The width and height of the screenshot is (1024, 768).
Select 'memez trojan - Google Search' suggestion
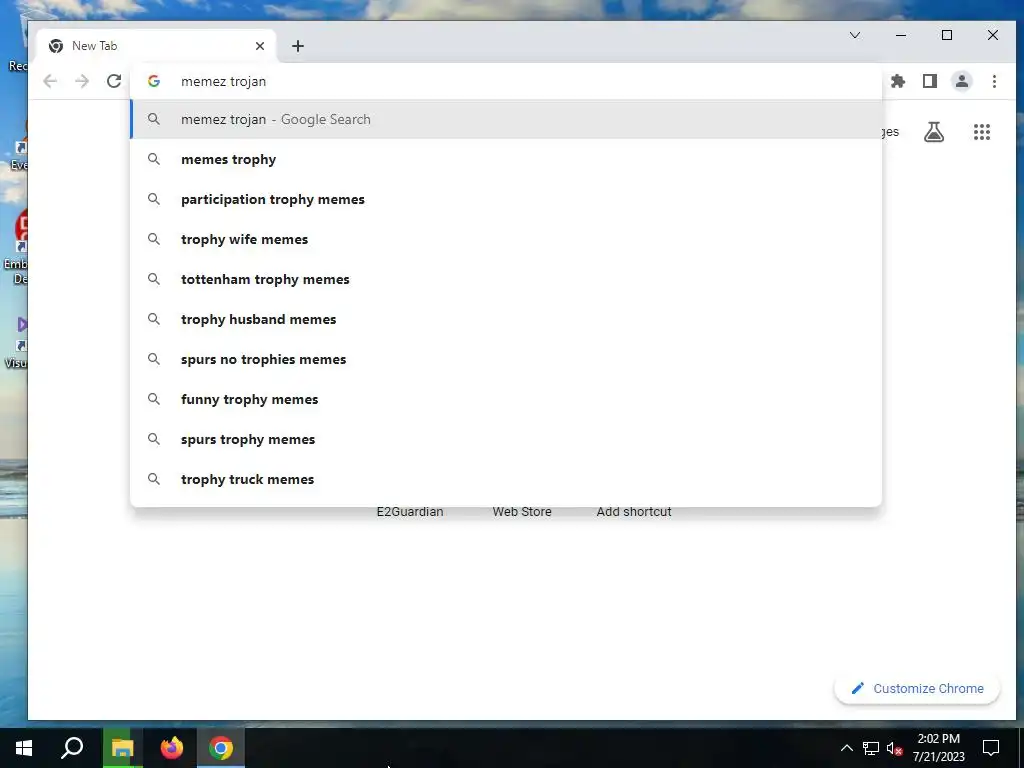click(x=506, y=120)
